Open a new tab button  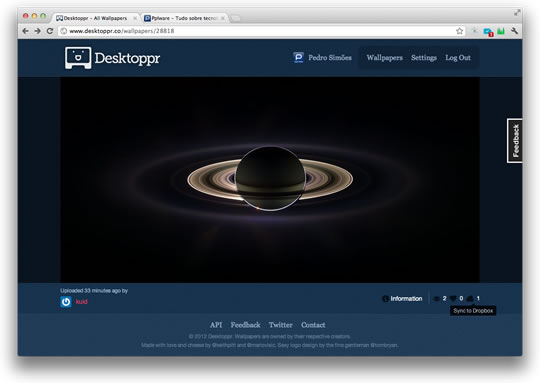coord(236,18)
